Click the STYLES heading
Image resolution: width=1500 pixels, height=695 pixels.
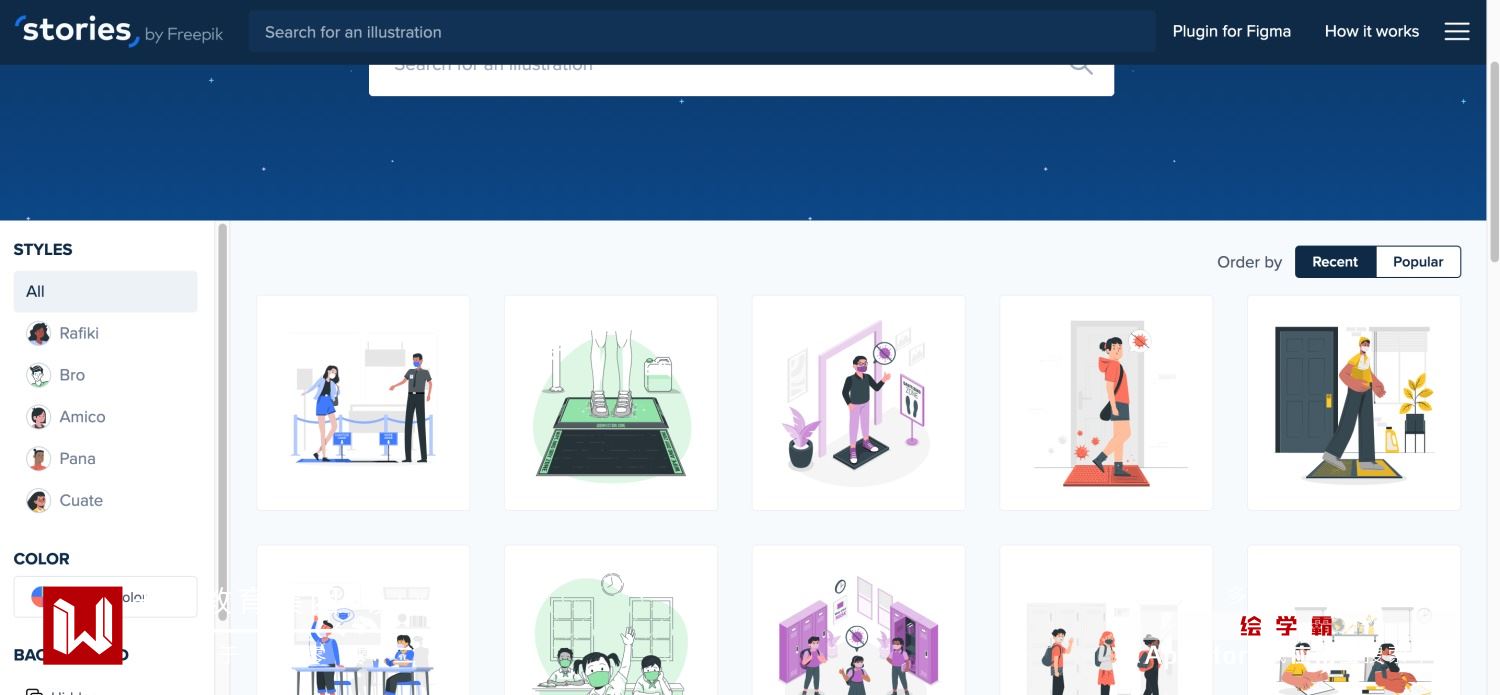tap(43, 250)
